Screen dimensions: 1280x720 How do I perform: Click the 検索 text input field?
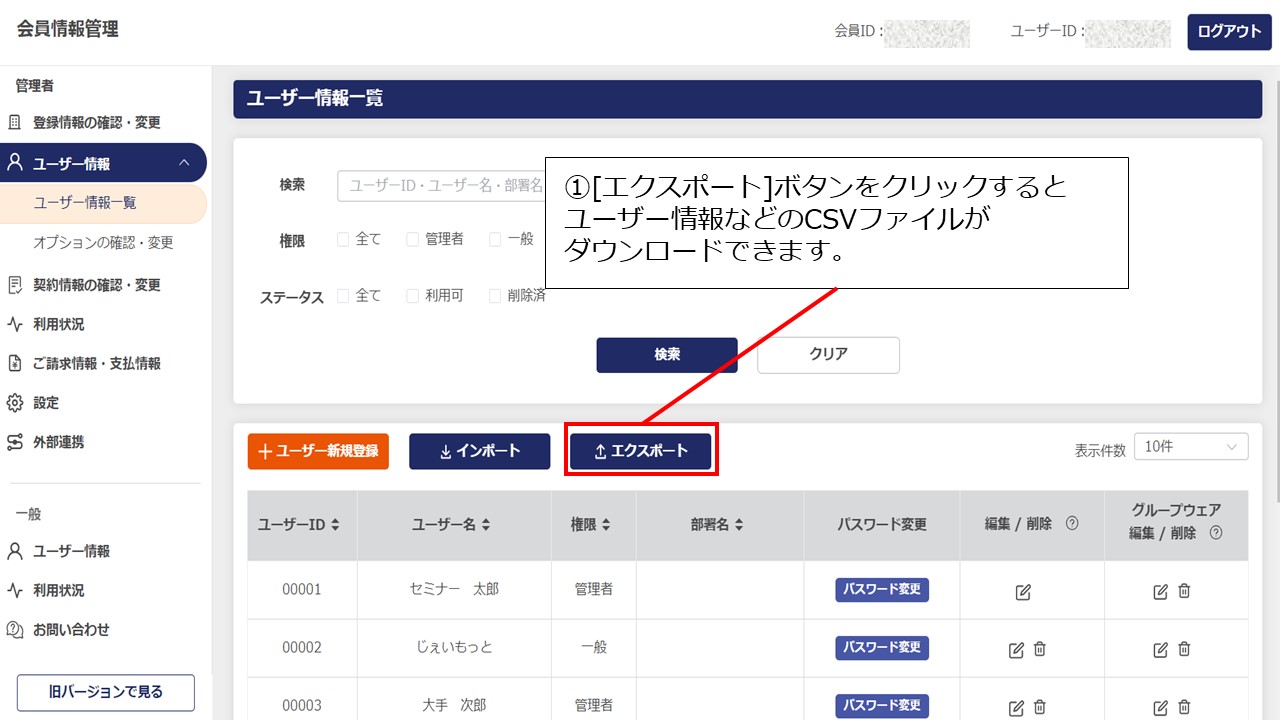click(x=442, y=186)
